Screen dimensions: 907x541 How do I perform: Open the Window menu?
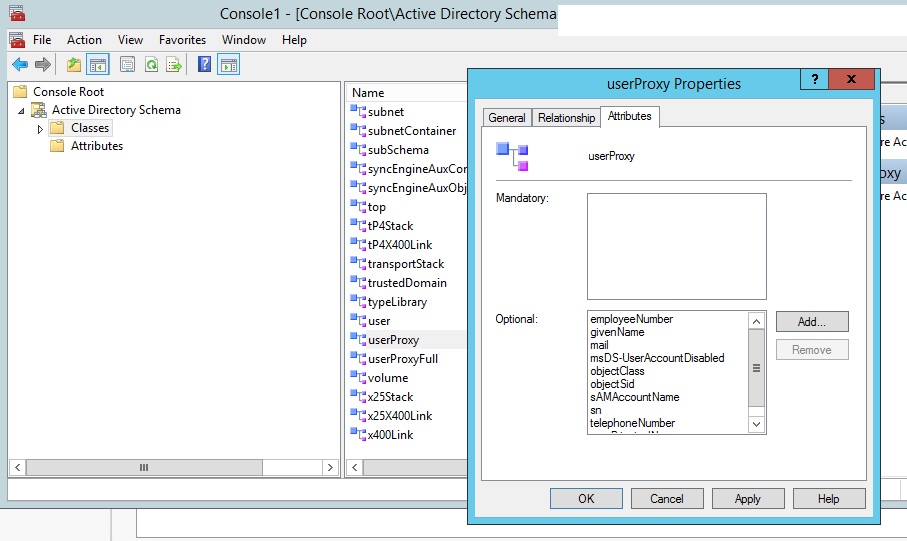244,40
